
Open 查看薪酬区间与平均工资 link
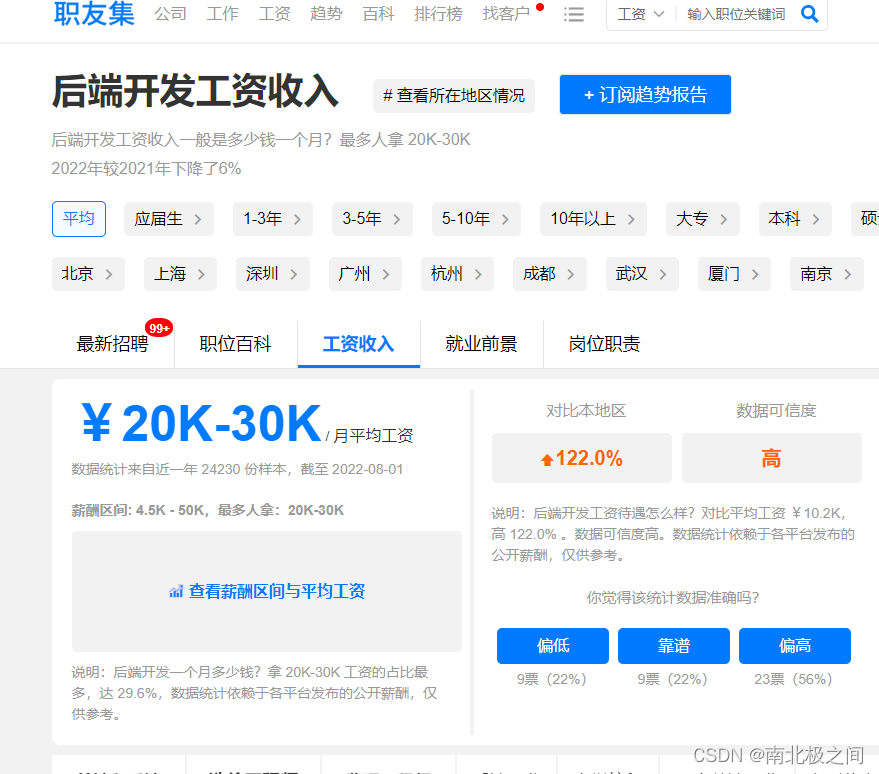277,591
